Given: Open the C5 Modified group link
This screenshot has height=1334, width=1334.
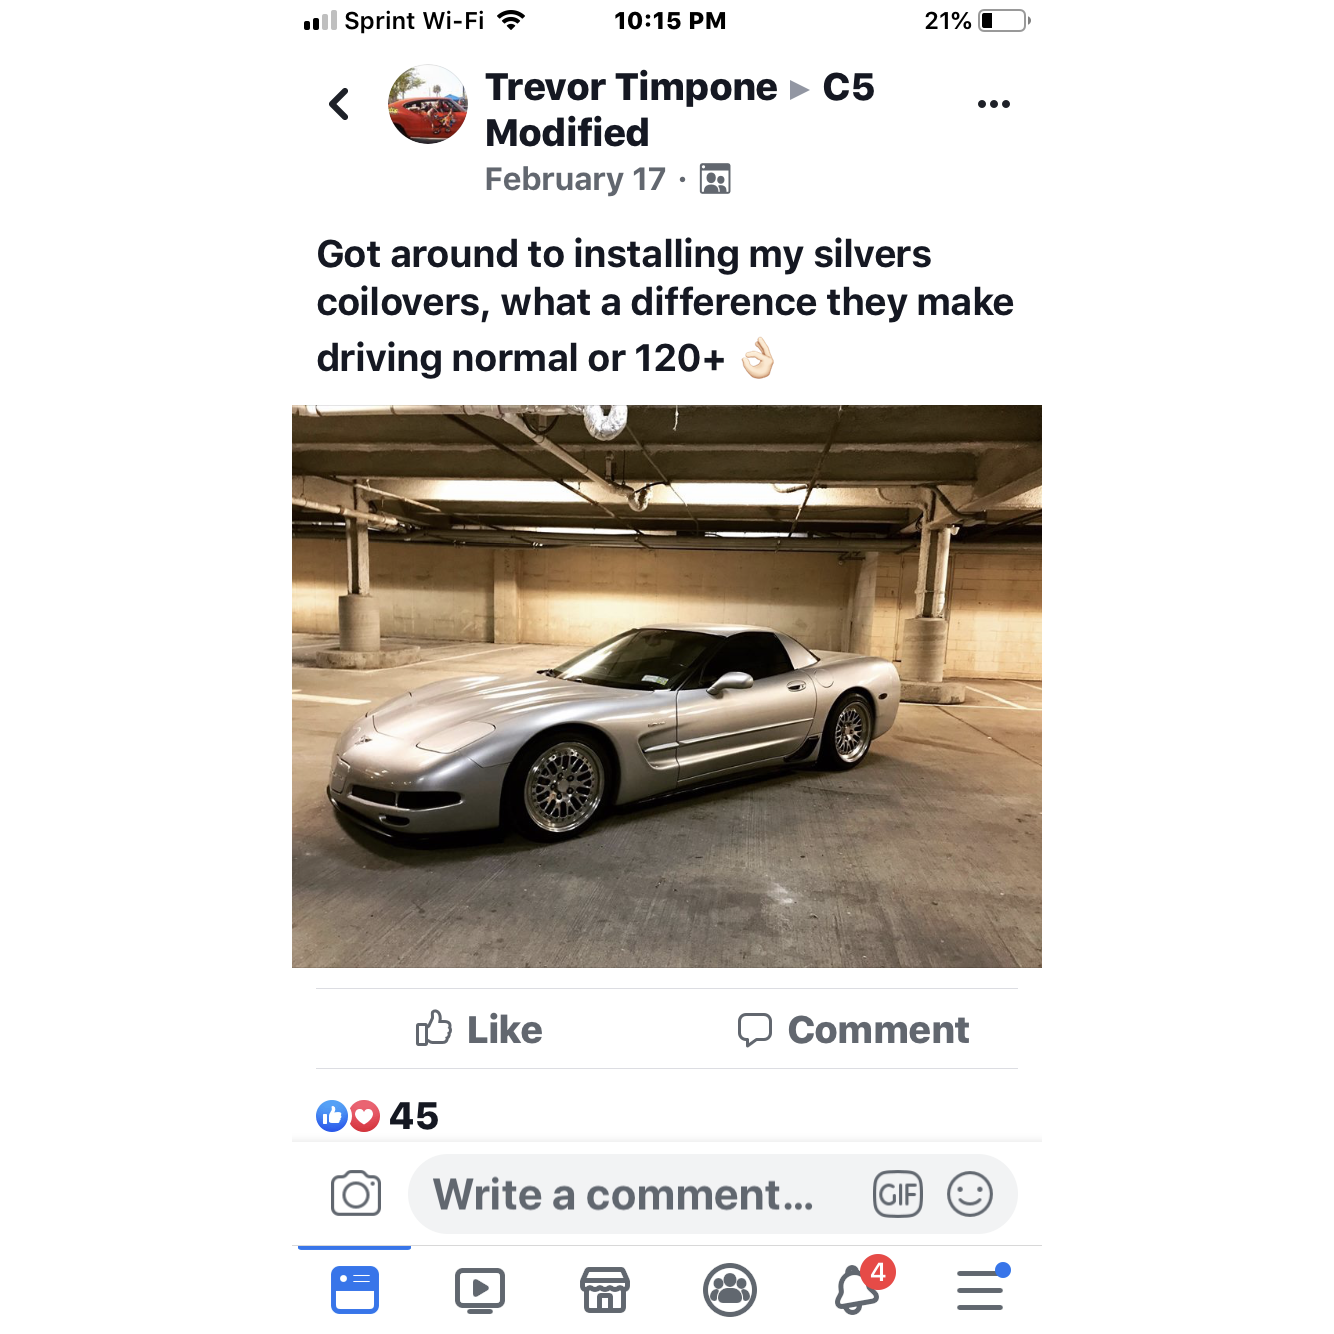Looking at the screenshot, I should (x=680, y=110).
